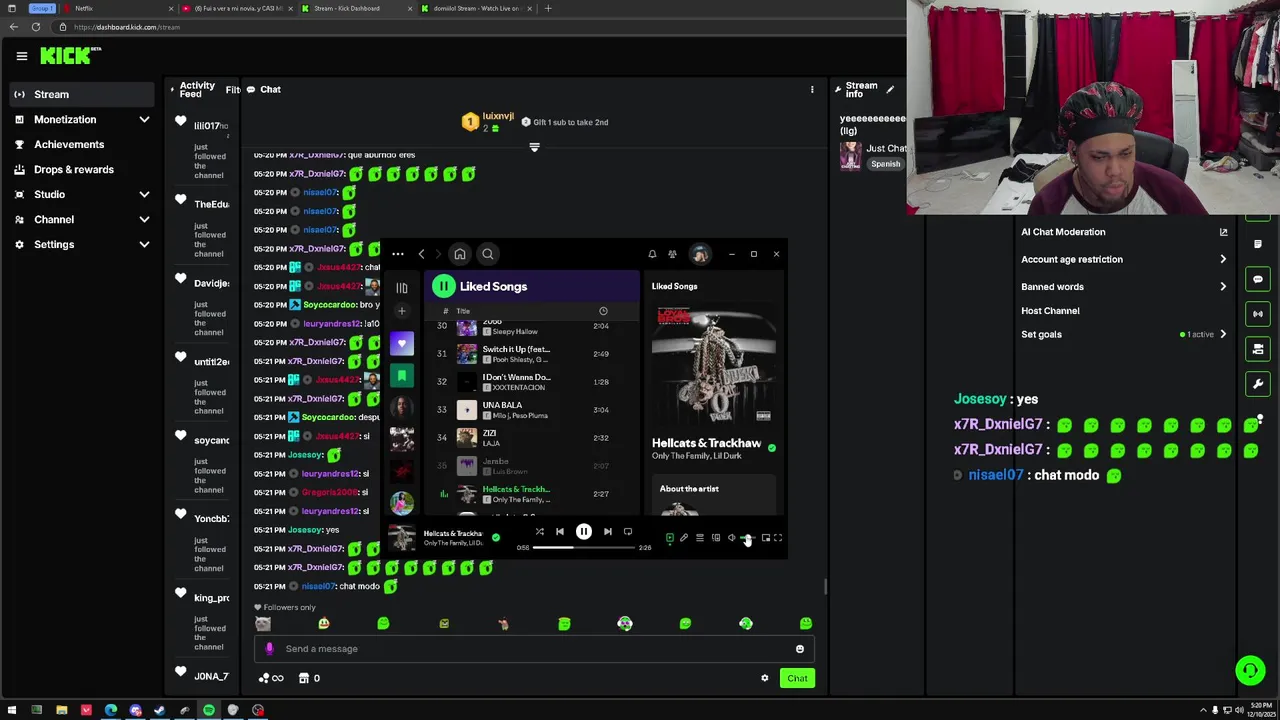Switch to domiilol Stream browser tab
The width and height of the screenshot is (1280, 720).
[x=475, y=8]
